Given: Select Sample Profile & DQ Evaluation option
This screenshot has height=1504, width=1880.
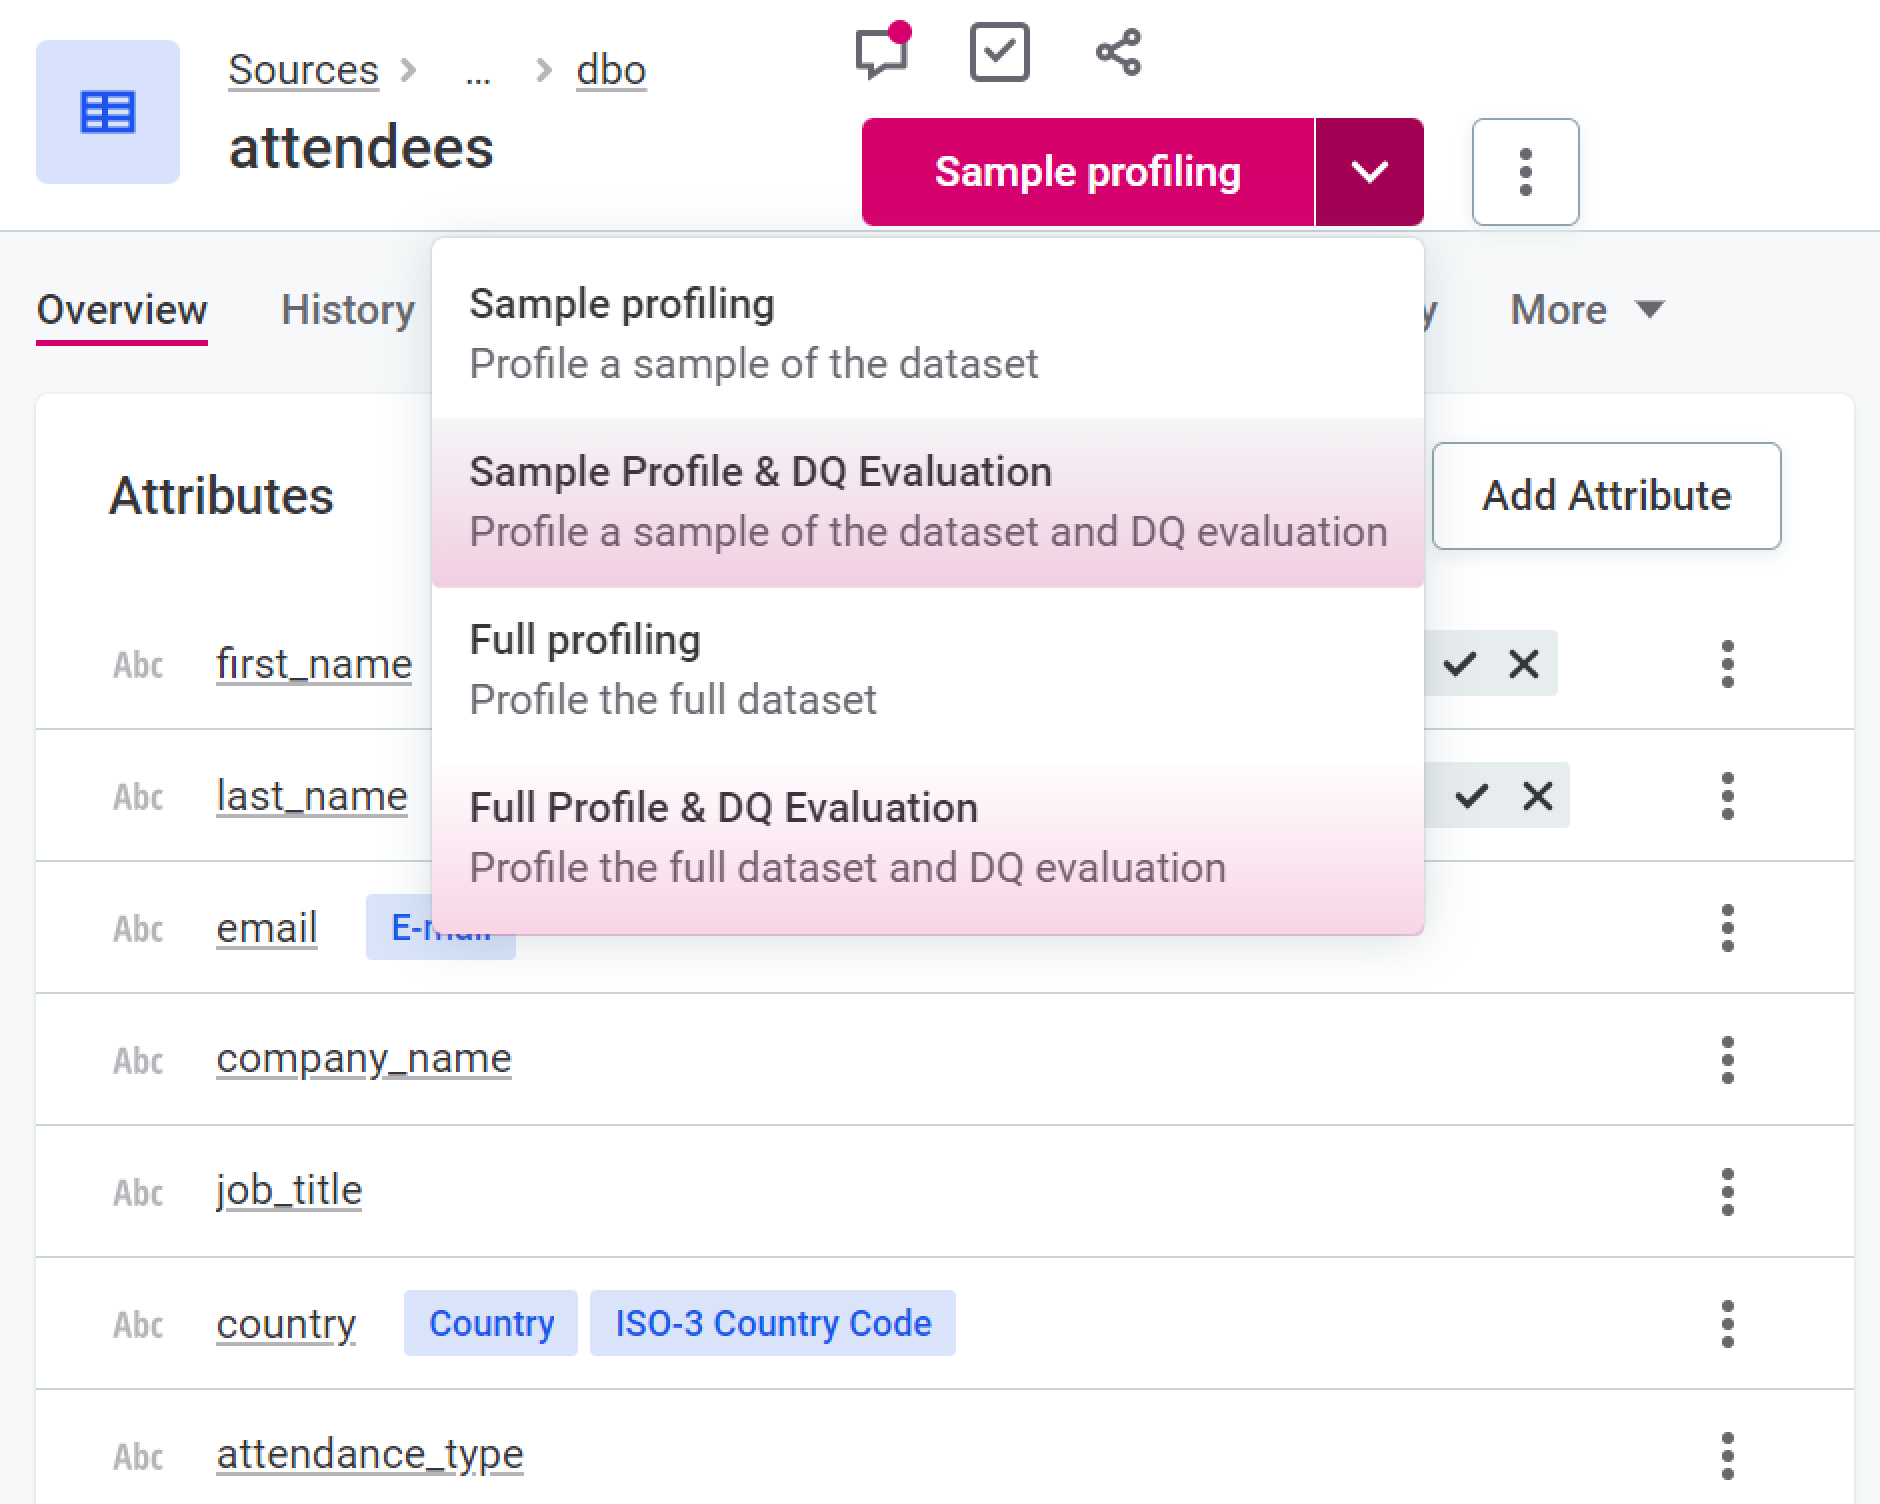Looking at the screenshot, I should click(927, 502).
